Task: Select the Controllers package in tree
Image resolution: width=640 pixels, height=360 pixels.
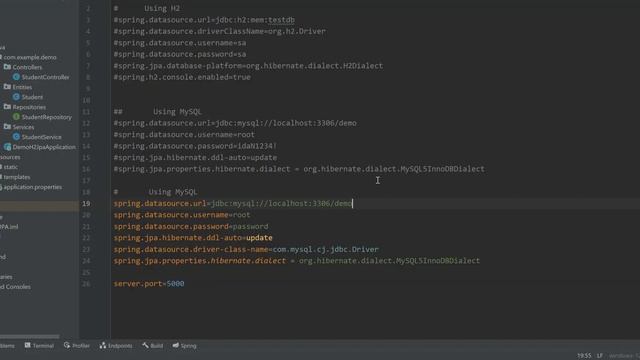Action: pyautogui.click(x=27, y=67)
